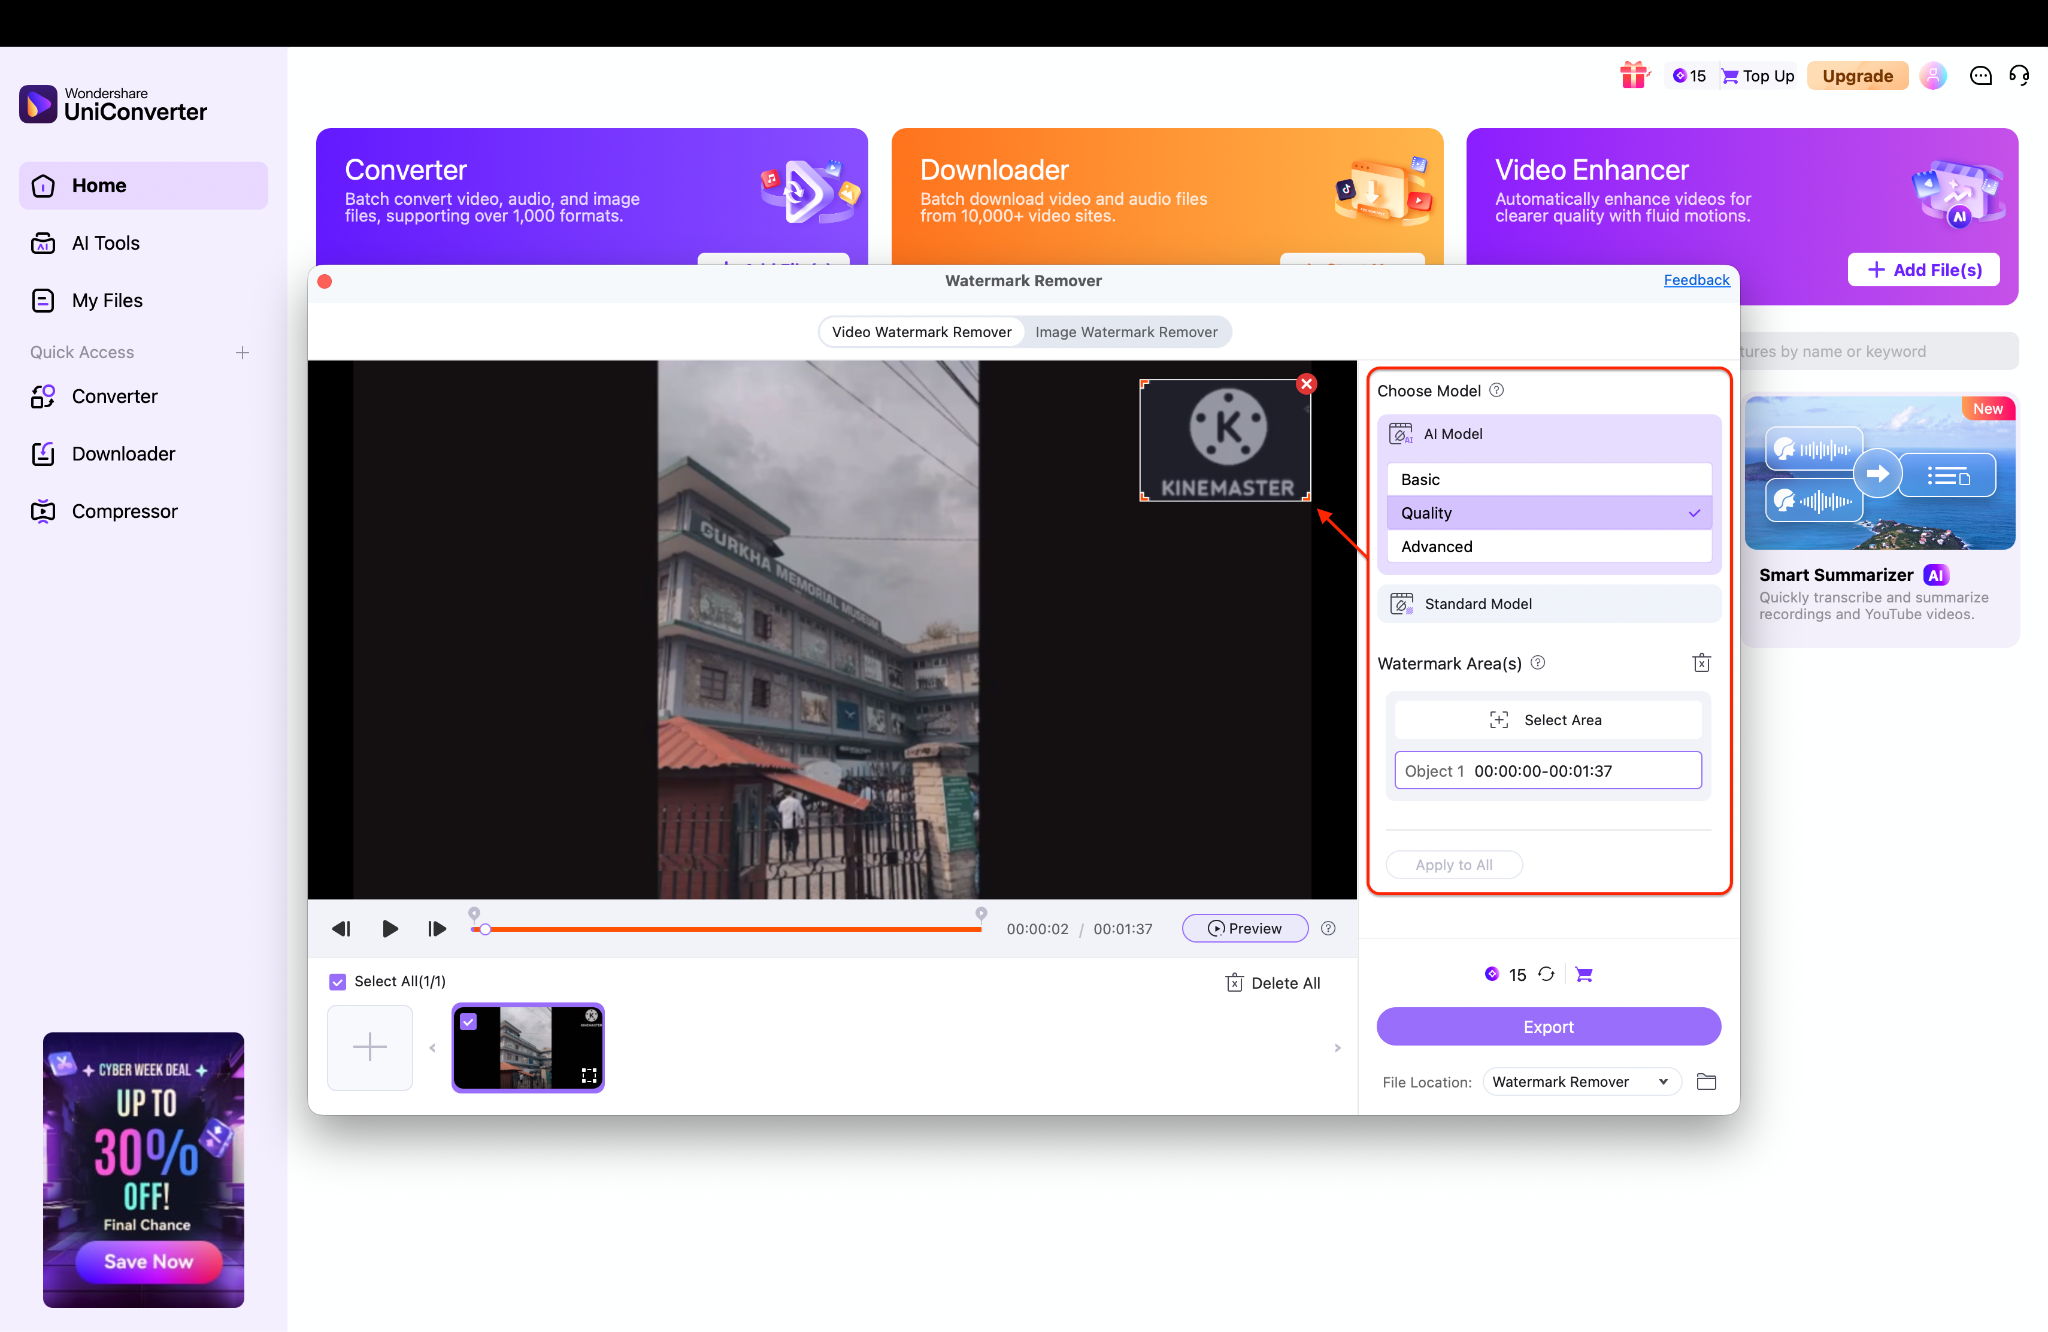Uncheck the Select All(1/1) checkbox
The image size is (2048, 1332).
pos(338,981)
